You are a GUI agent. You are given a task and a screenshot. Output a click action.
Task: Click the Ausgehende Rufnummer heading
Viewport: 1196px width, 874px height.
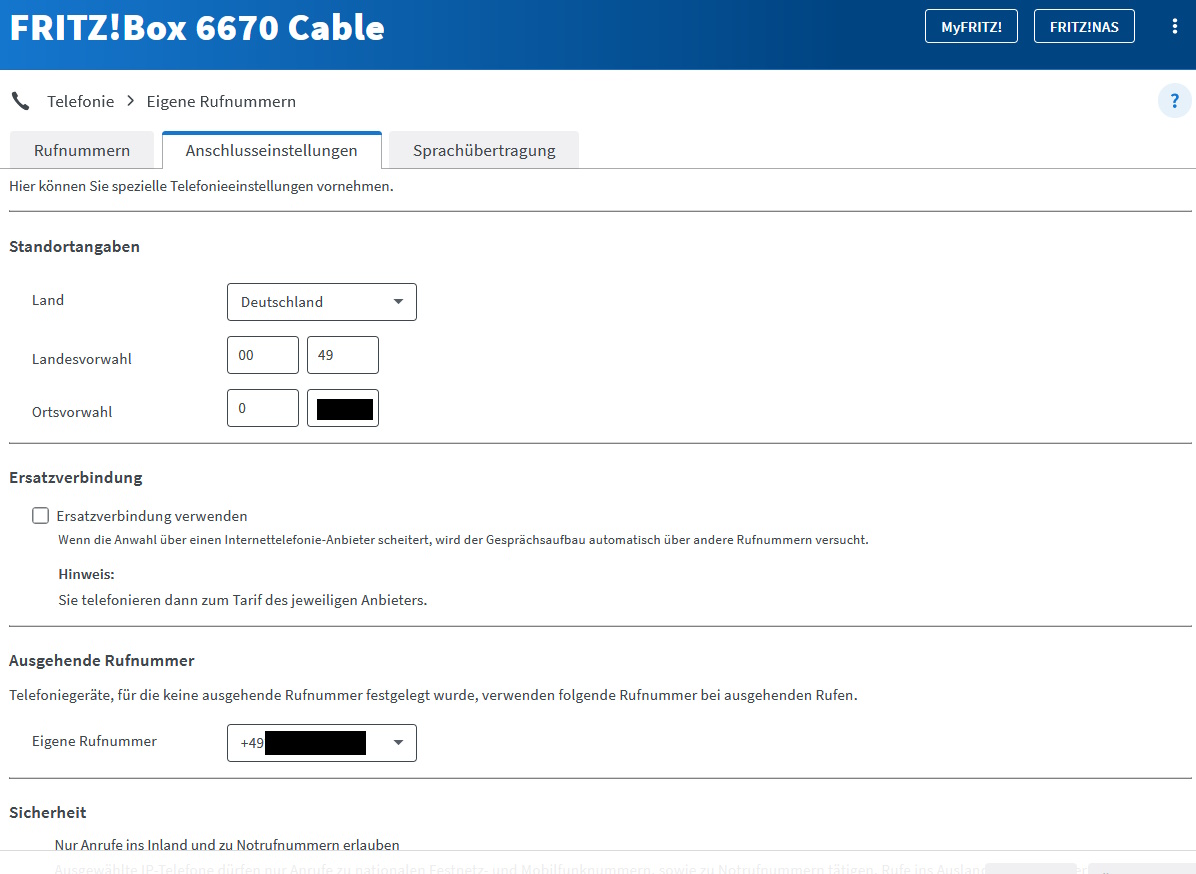coord(101,660)
